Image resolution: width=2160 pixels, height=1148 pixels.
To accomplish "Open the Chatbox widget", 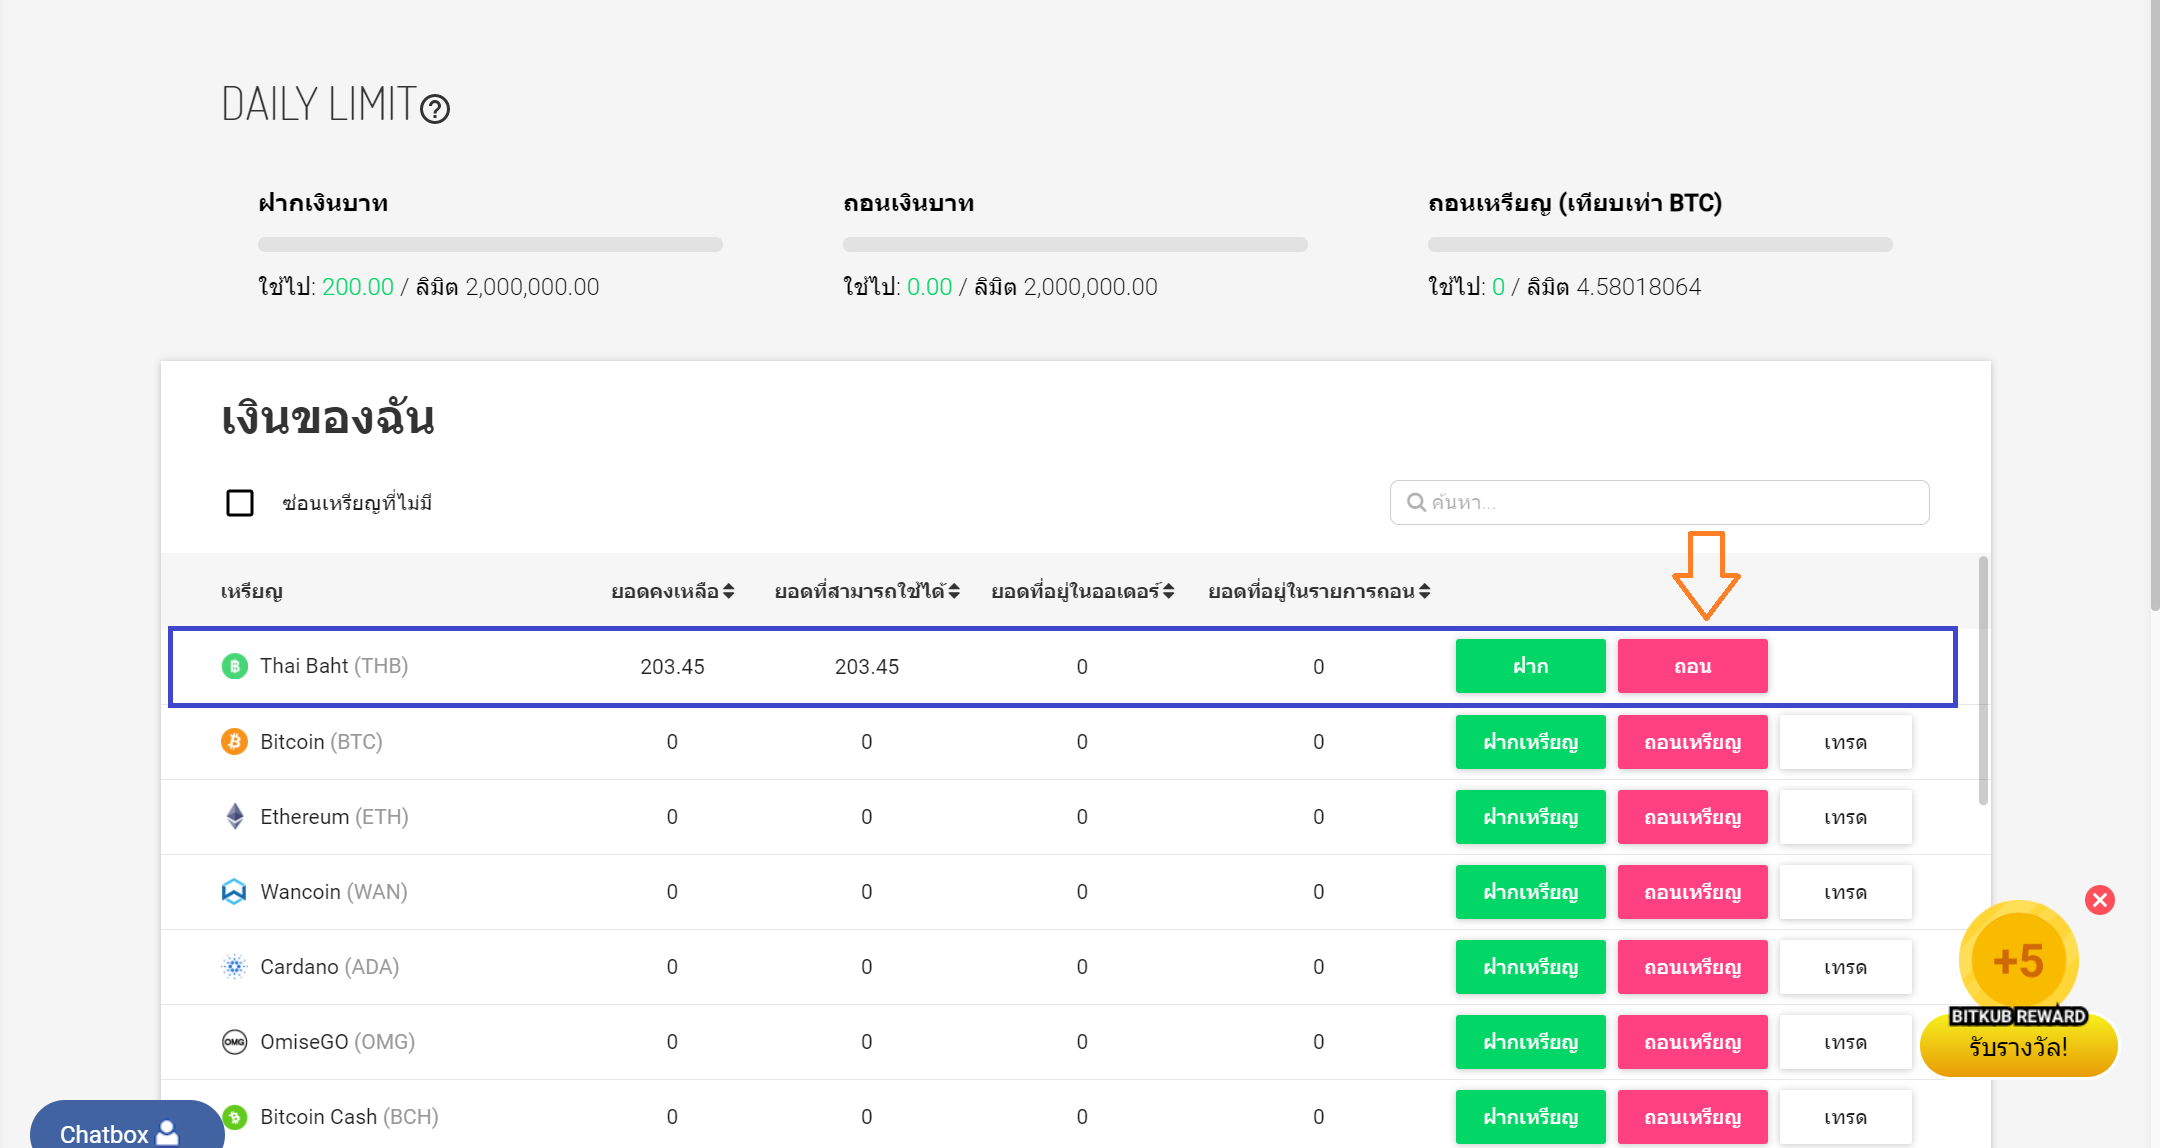I will coord(127,1128).
